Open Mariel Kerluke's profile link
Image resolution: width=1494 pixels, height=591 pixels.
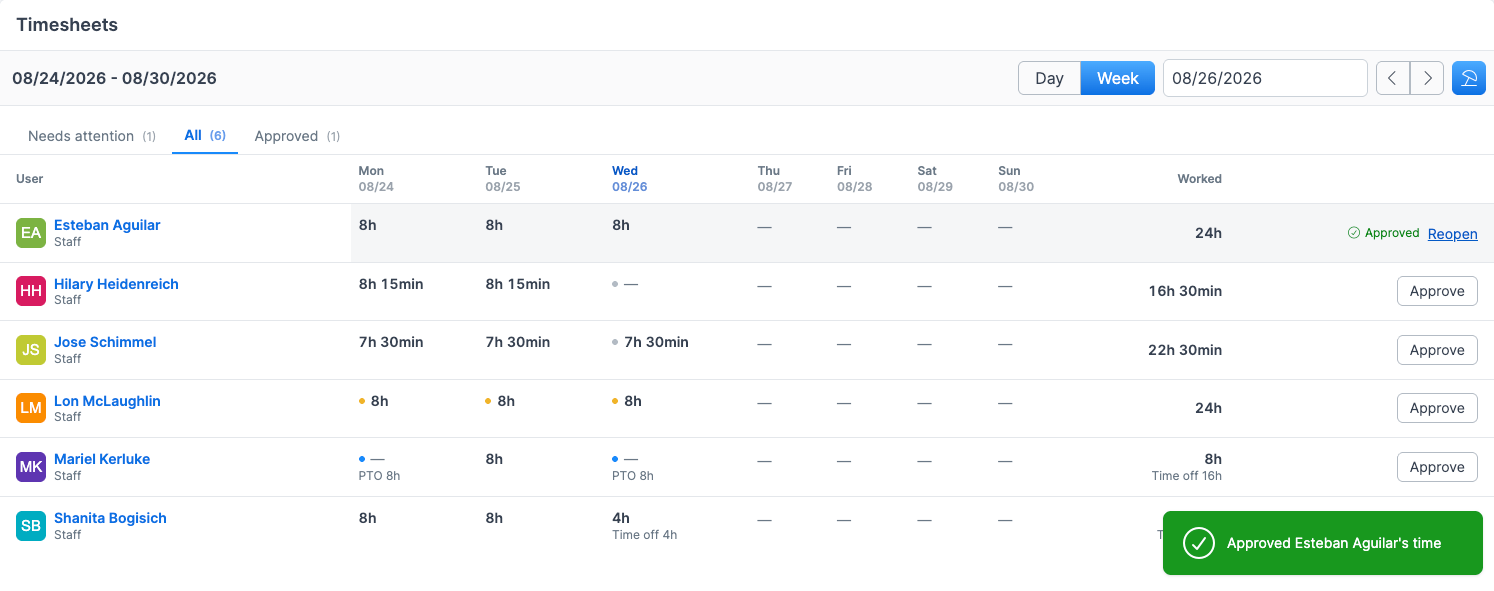102,459
